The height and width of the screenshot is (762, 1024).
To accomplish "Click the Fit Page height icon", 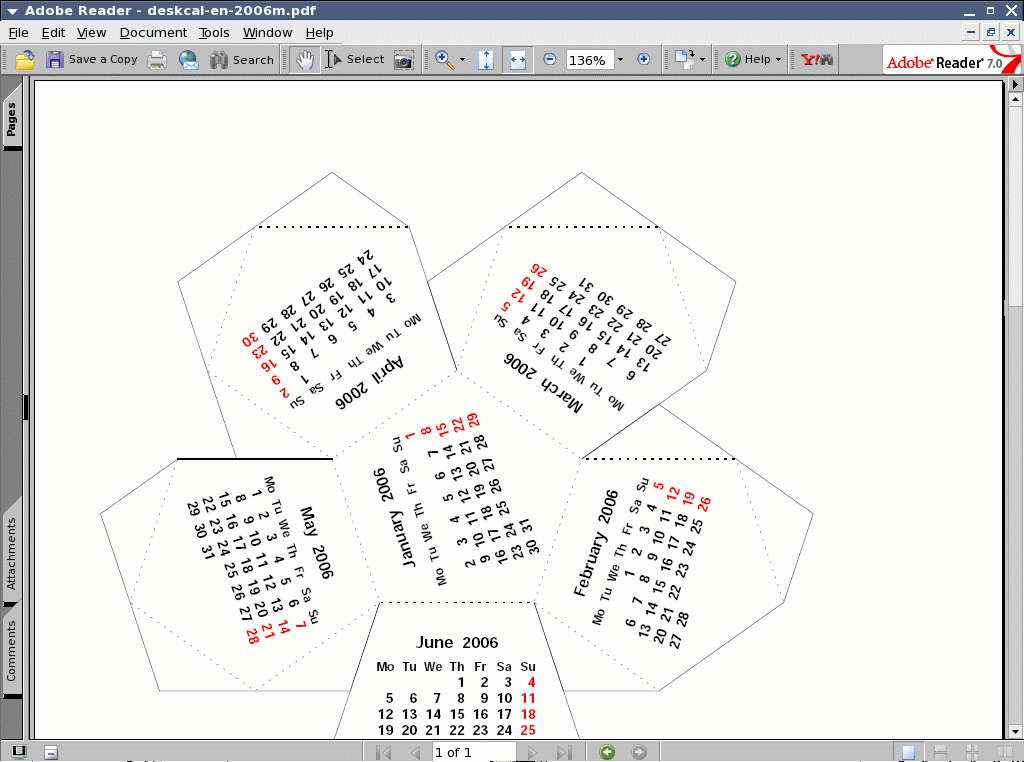I will (486, 60).
